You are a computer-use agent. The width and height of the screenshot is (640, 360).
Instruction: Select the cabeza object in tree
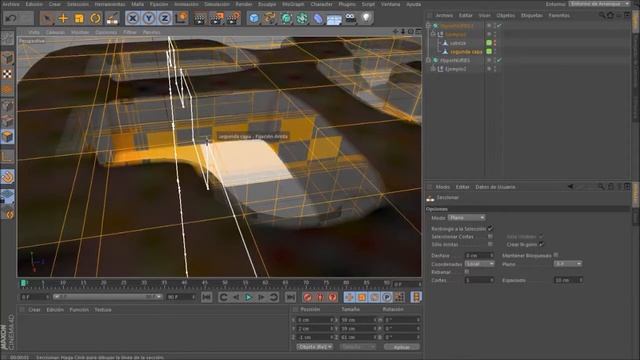[x=458, y=43]
